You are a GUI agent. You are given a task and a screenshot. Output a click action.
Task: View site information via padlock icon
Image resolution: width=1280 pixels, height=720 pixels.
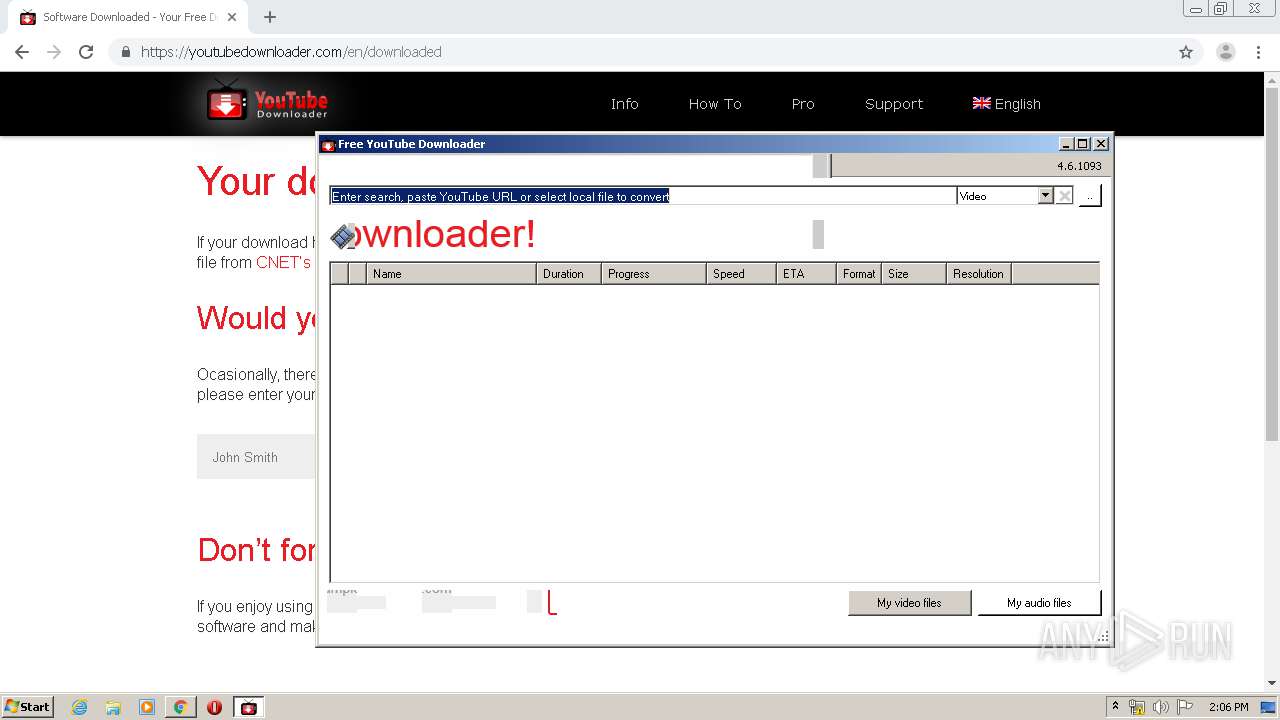(125, 52)
